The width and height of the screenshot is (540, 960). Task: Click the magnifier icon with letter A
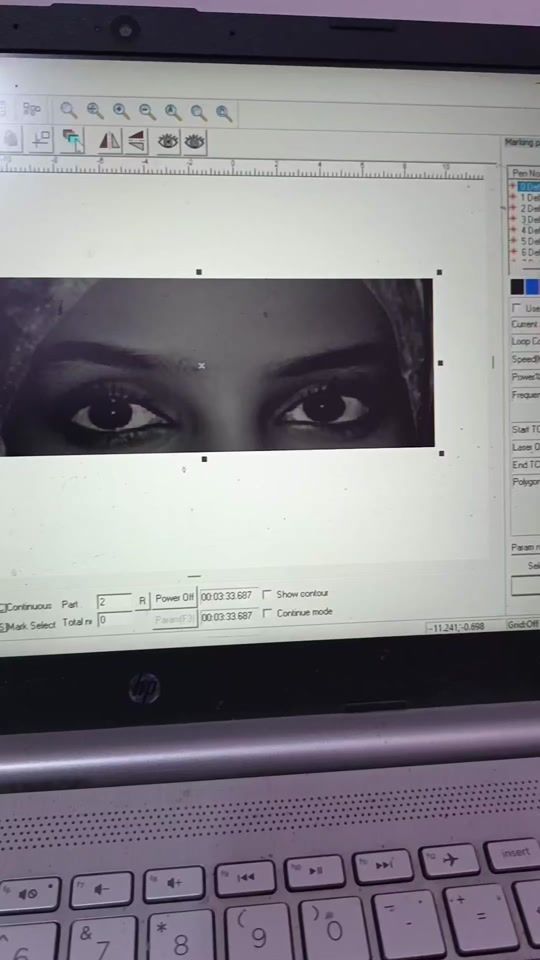(x=173, y=111)
